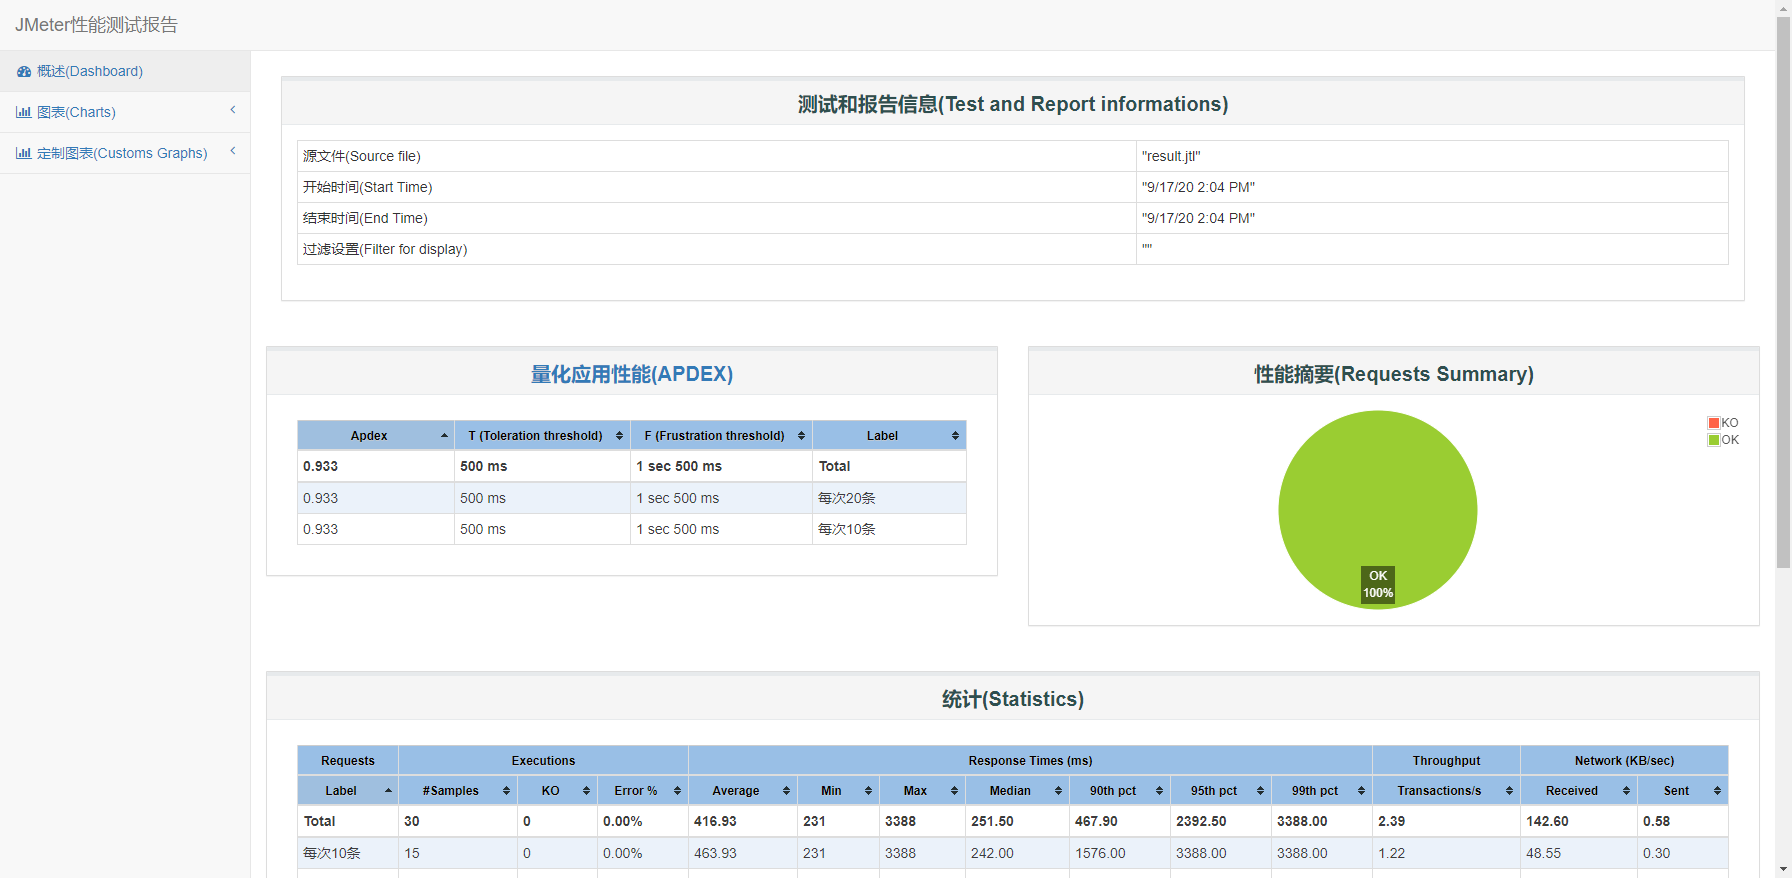Viewport: 1792px width, 878px height.
Task: Sort by F (Frustration threshold) column
Action: (x=722, y=436)
